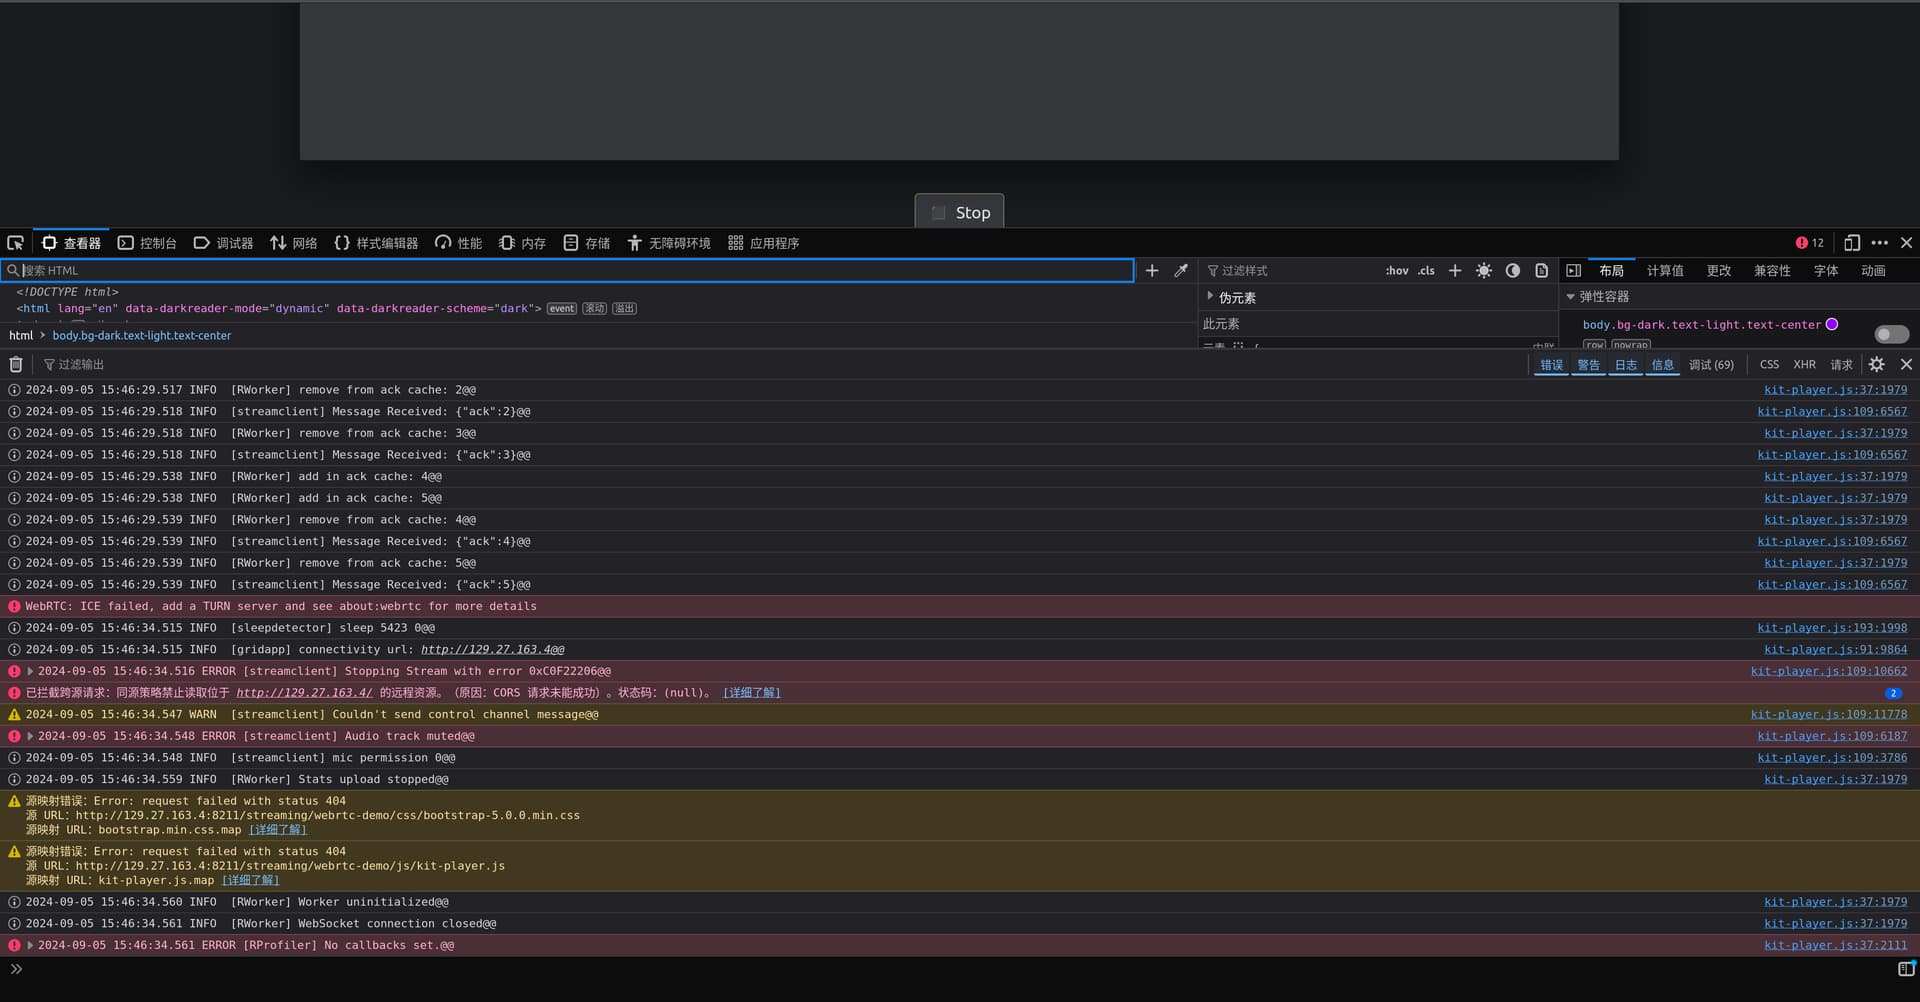Toggle the 信息 (Info) console filter
Viewport: 1920px width, 1002px height.
1662,365
